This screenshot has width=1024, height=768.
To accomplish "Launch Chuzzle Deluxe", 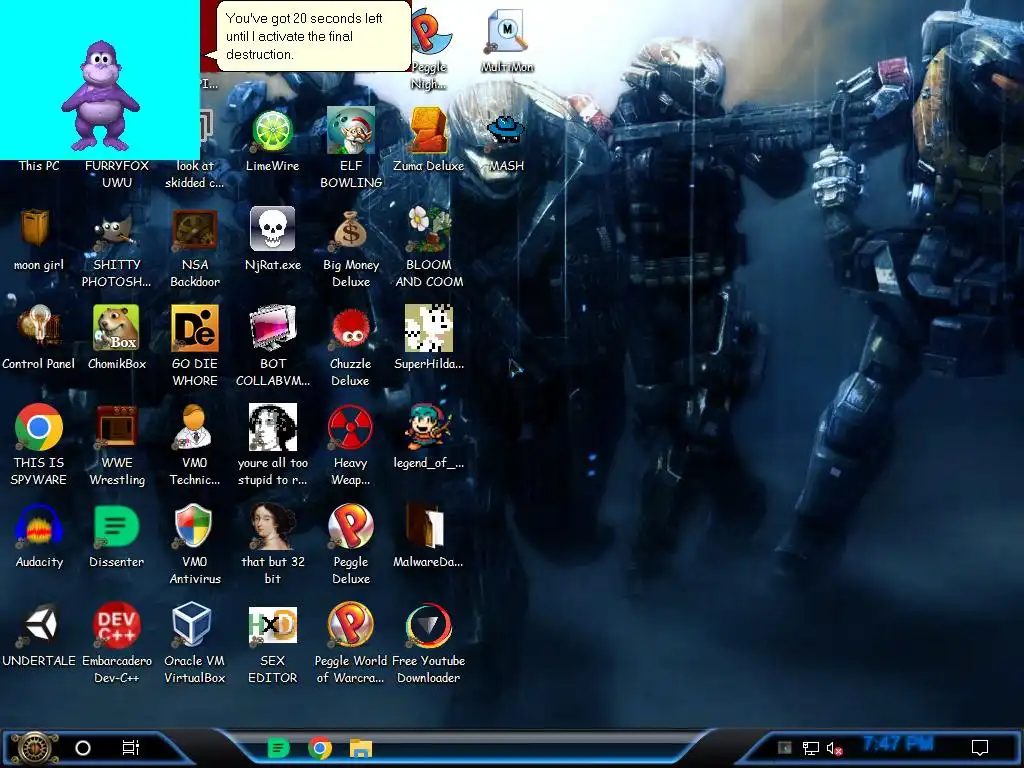I will 351,328.
